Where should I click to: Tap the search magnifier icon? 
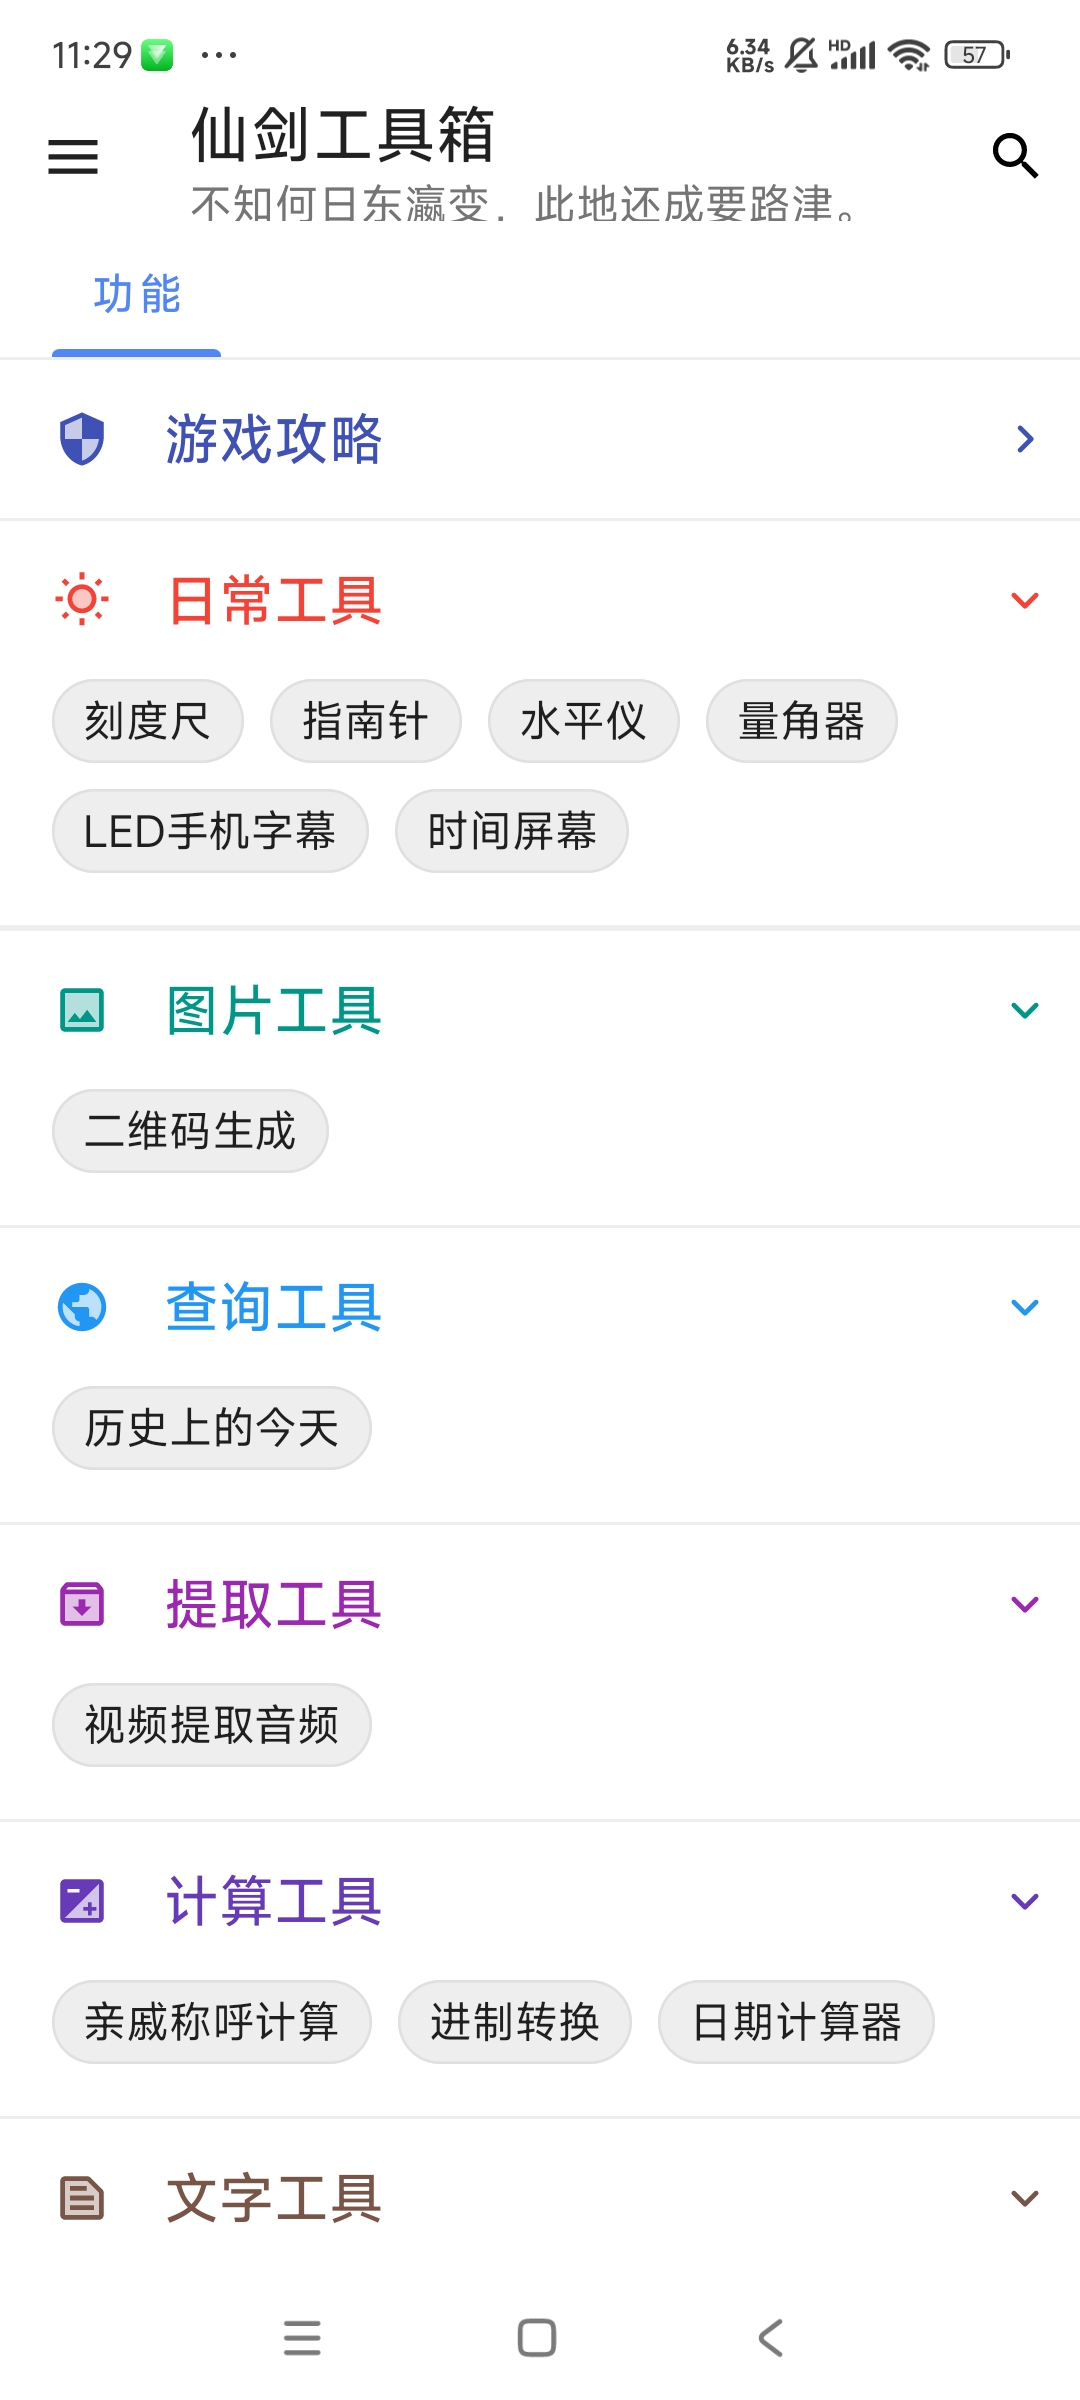coord(1015,156)
